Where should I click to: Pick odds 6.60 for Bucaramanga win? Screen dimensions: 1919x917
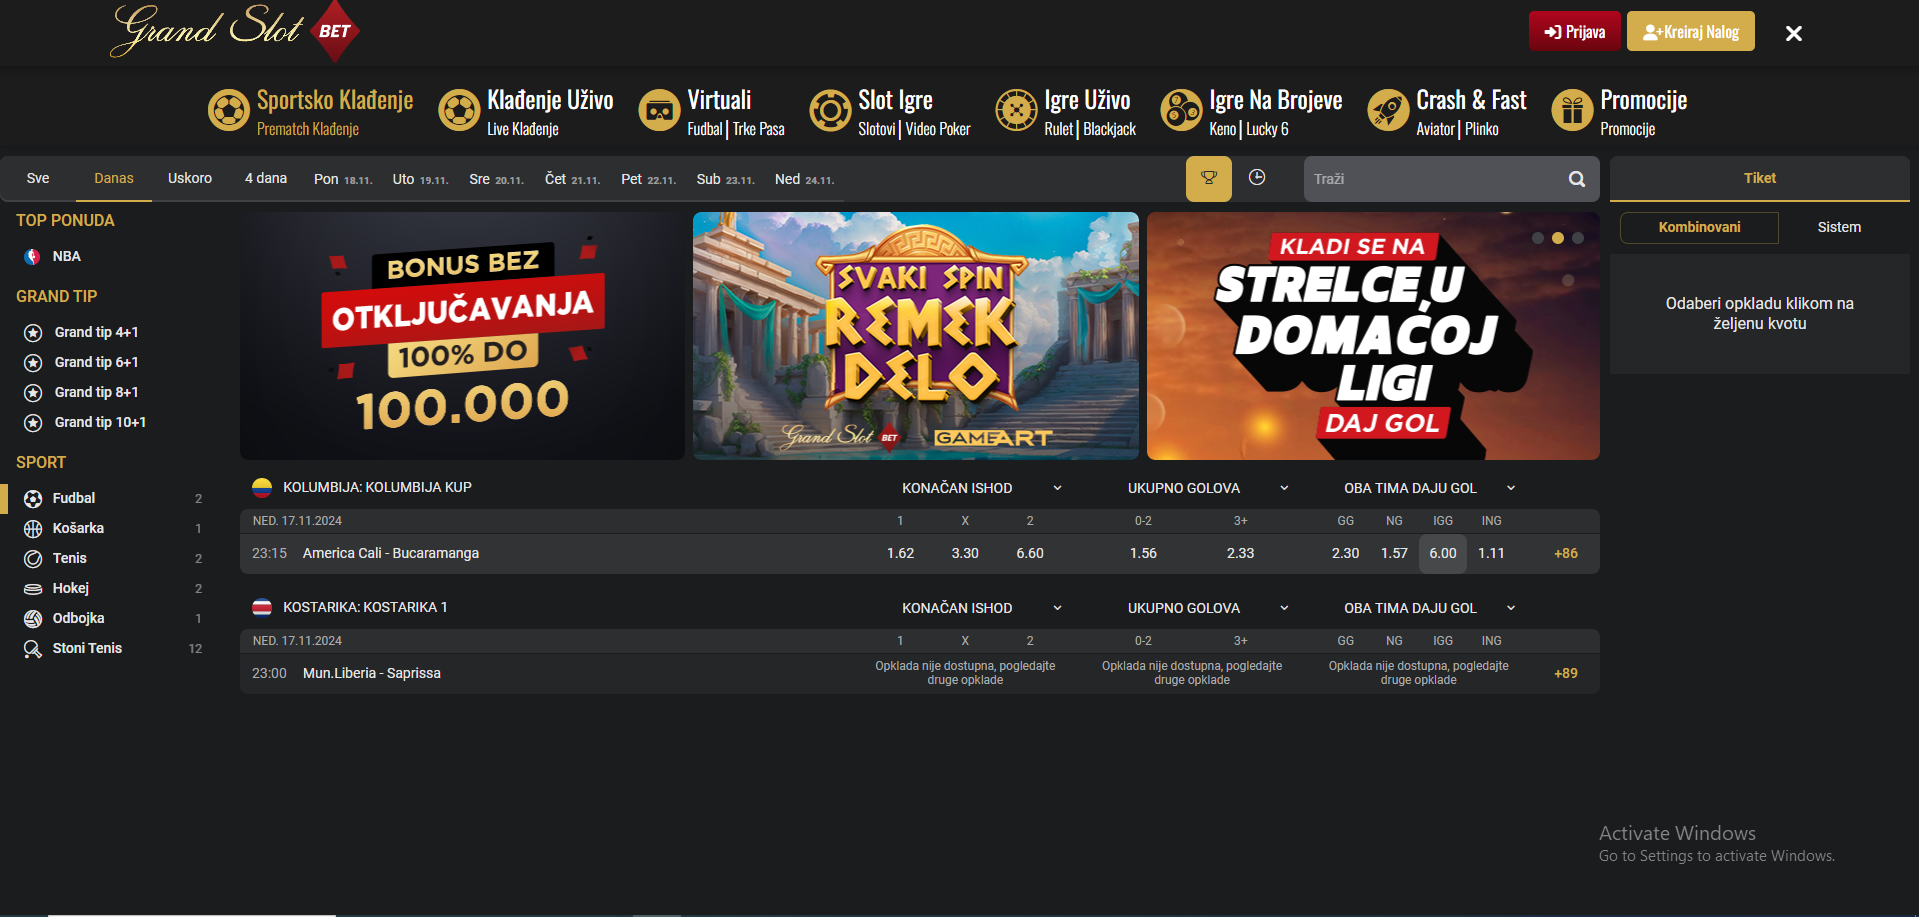(1030, 553)
